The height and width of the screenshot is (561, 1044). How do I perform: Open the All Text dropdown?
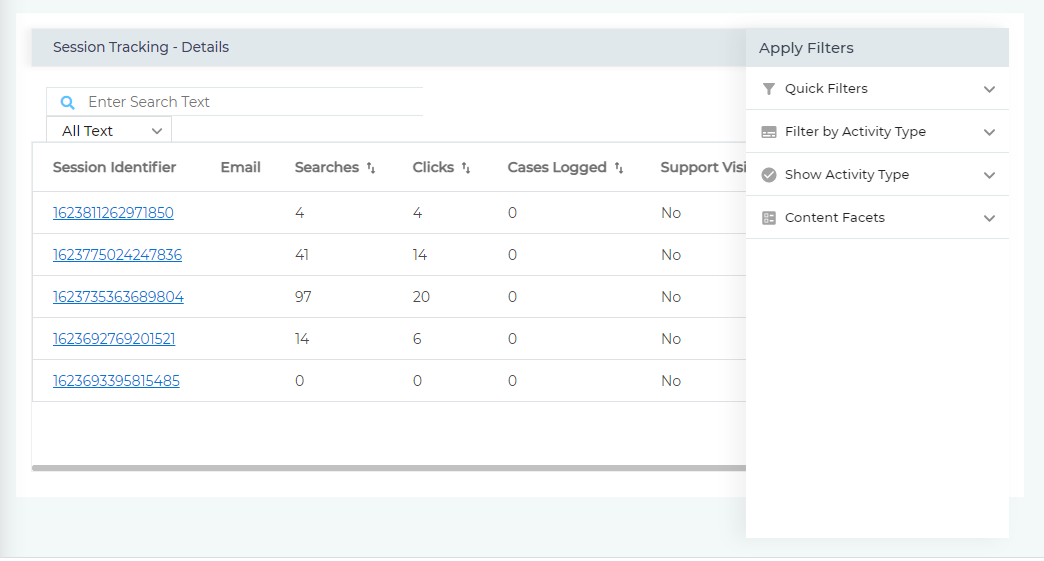[x=110, y=131]
